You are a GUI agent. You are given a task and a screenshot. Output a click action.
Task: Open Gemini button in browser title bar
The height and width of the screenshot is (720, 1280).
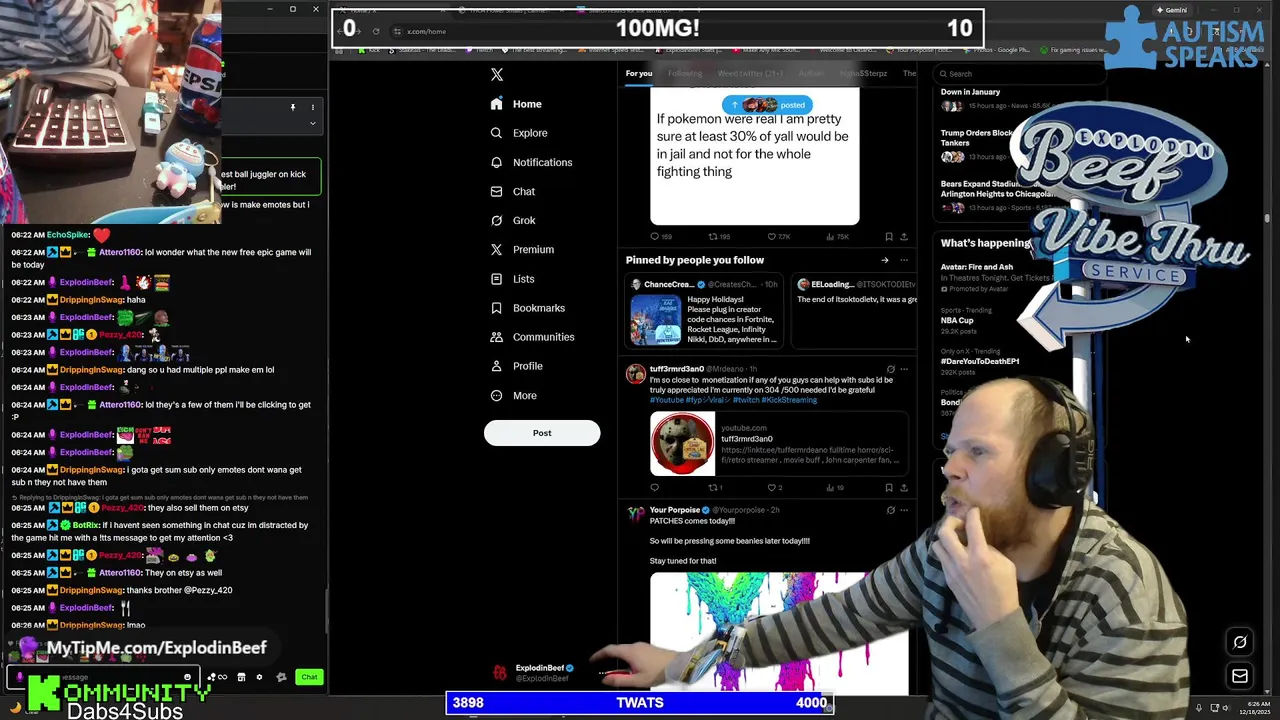(x=1172, y=10)
